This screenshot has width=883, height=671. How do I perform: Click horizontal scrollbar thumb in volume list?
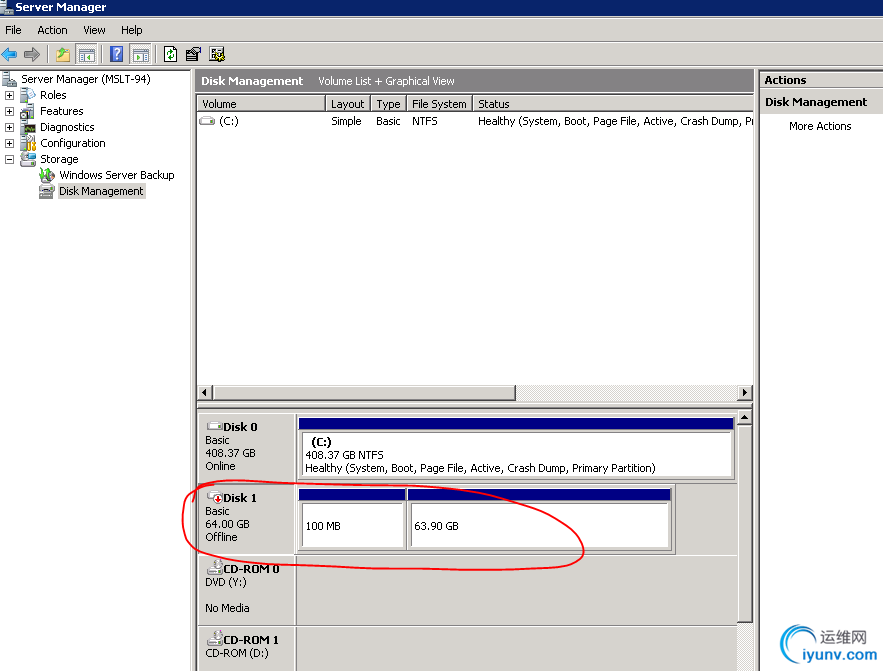[364, 392]
